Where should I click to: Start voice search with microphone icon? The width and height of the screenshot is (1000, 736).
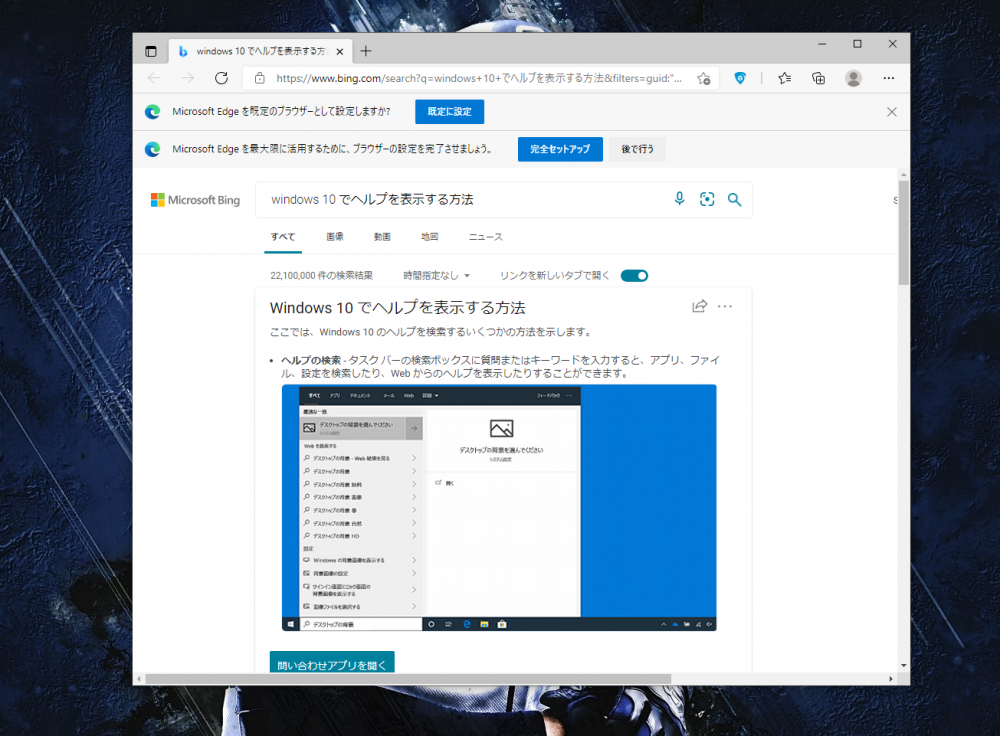[x=680, y=199]
